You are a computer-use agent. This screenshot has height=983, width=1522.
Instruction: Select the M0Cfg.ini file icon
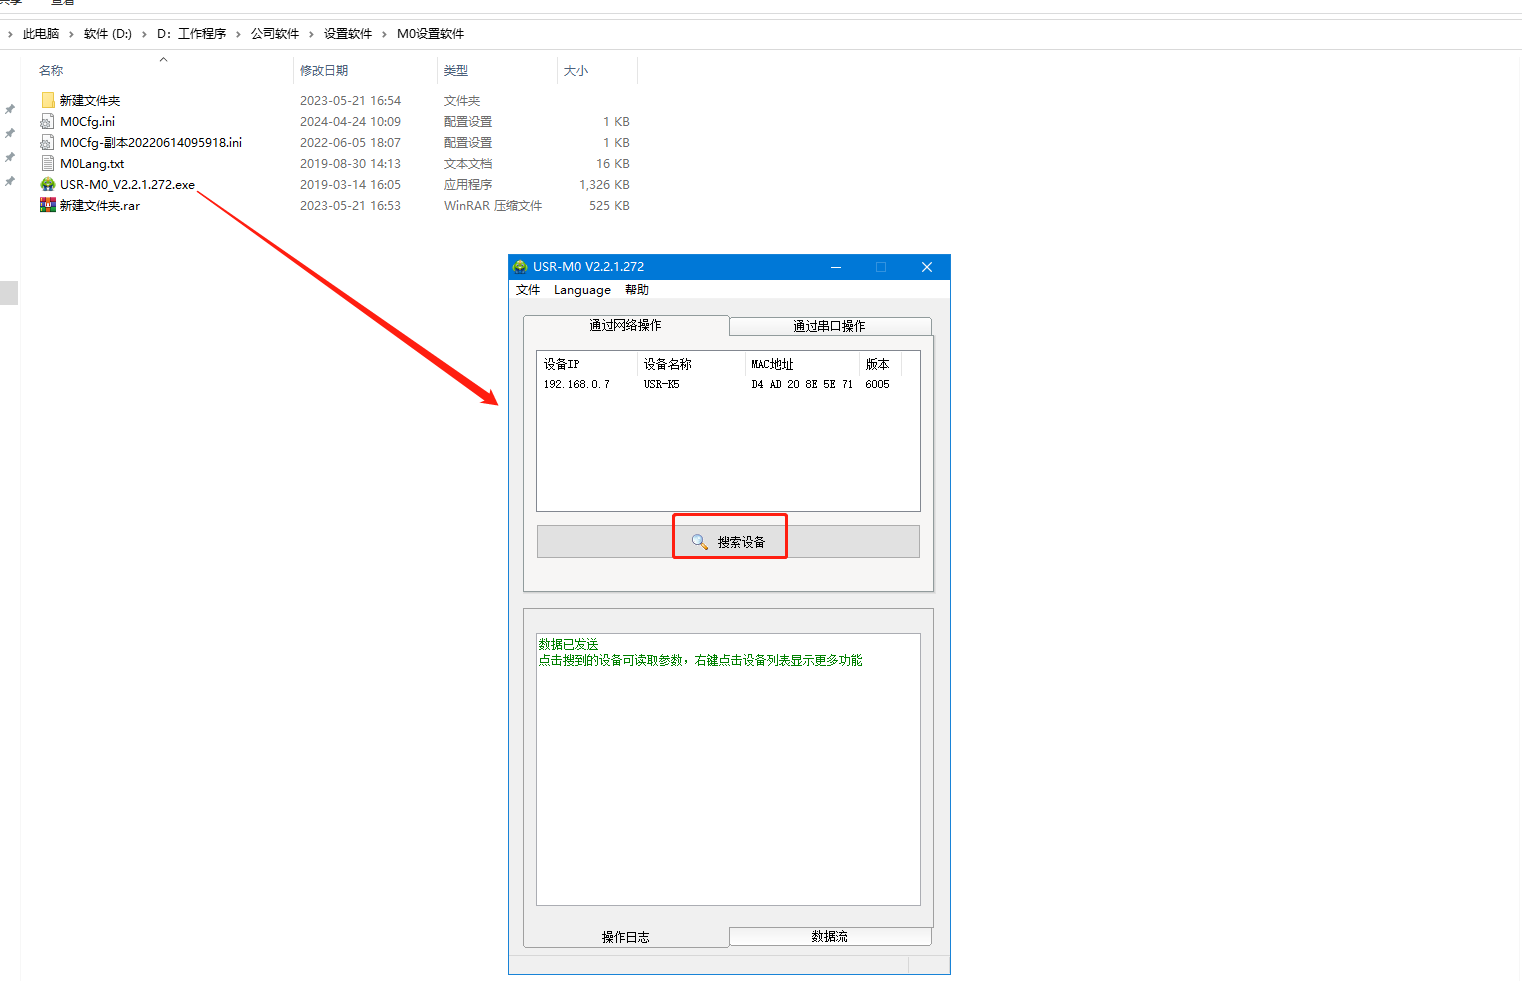click(x=48, y=122)
